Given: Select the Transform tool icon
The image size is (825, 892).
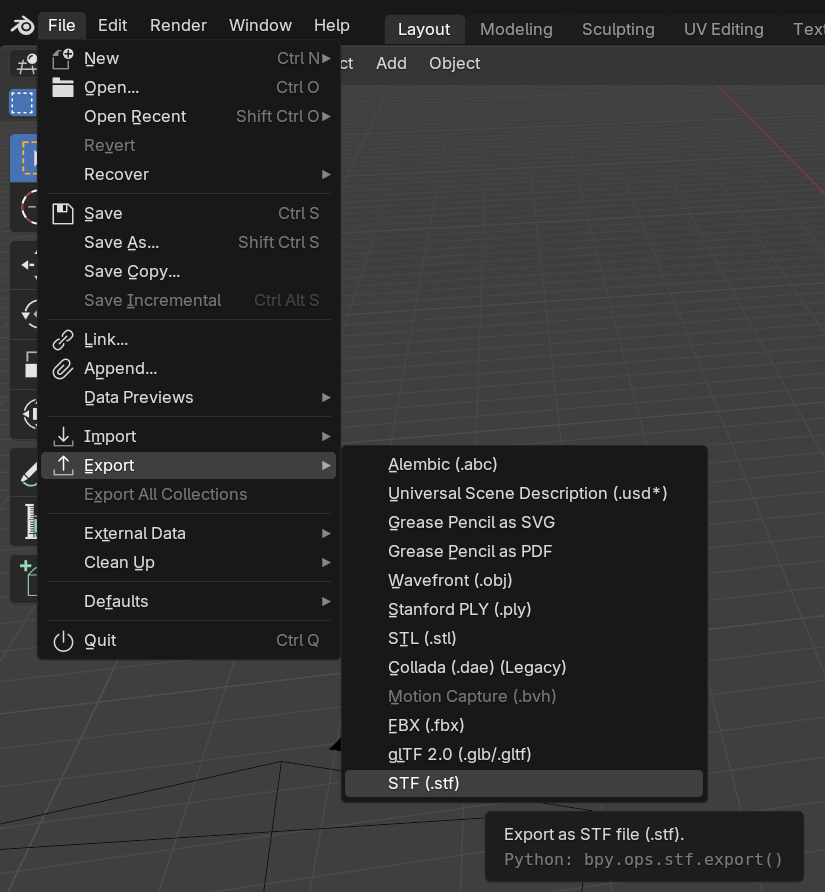Looking at the screenshot, I should tap(24, 414).
